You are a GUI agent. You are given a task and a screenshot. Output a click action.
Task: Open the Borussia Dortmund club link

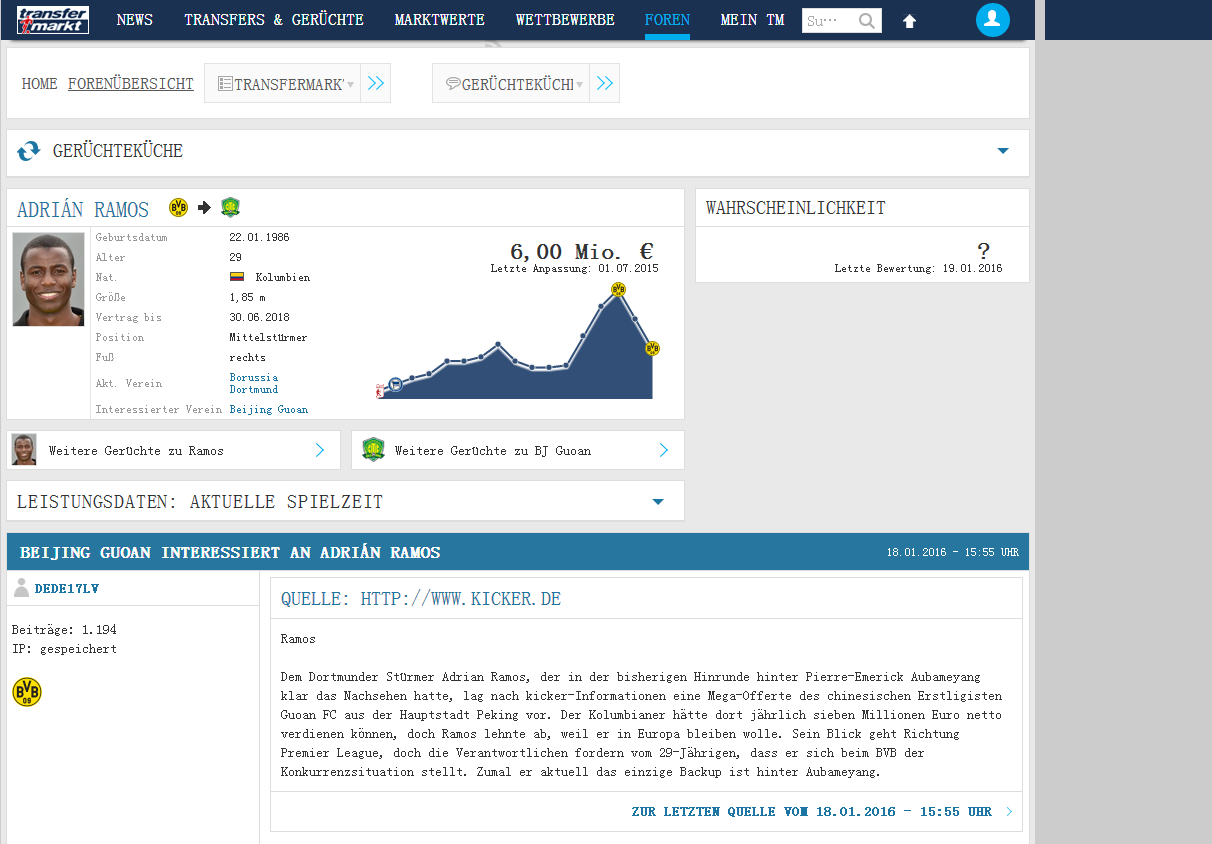[x=254, y=383]
